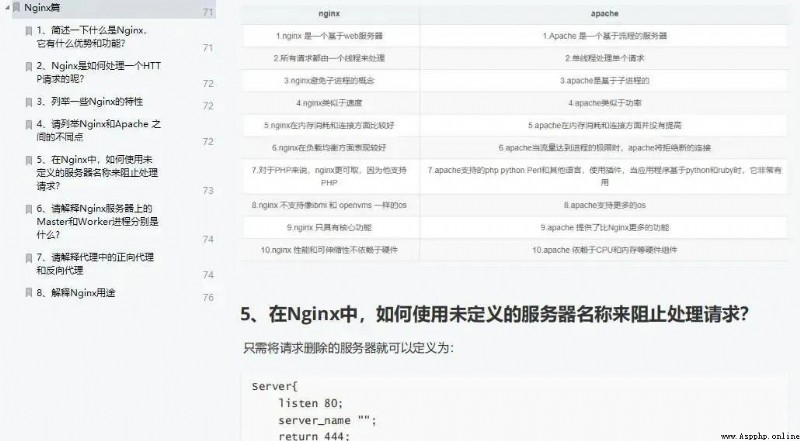Click table cell 2.单线程处理单个请求
Viewport: 800px width, 441px height.
point(605,58)
